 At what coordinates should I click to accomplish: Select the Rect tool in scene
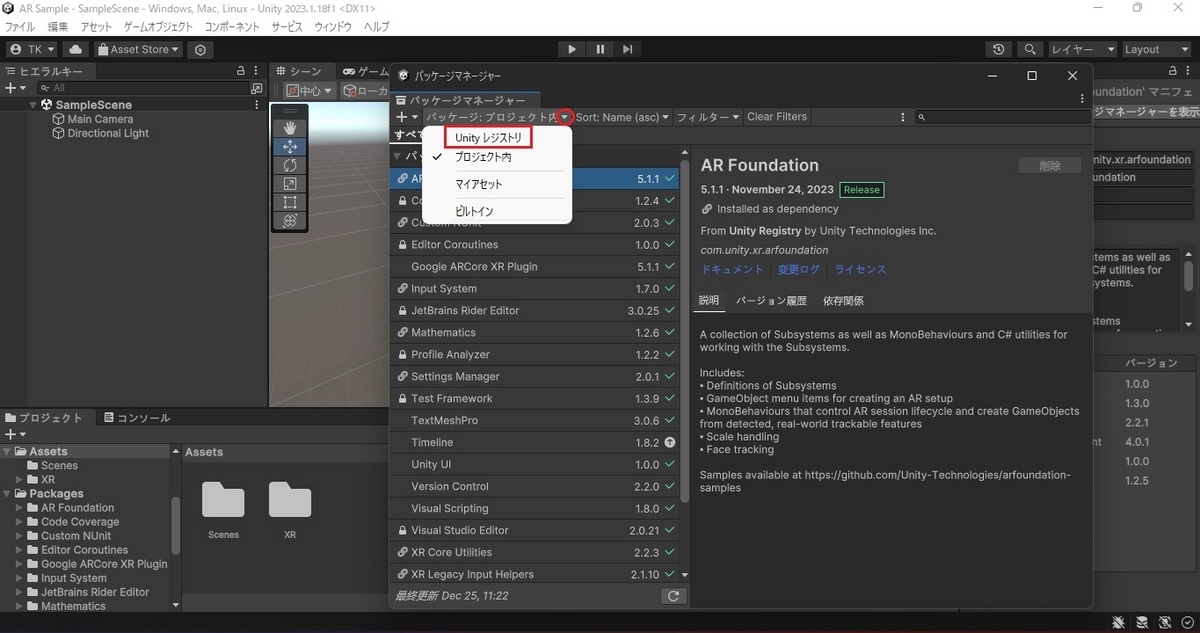click(x=290, y=202)
